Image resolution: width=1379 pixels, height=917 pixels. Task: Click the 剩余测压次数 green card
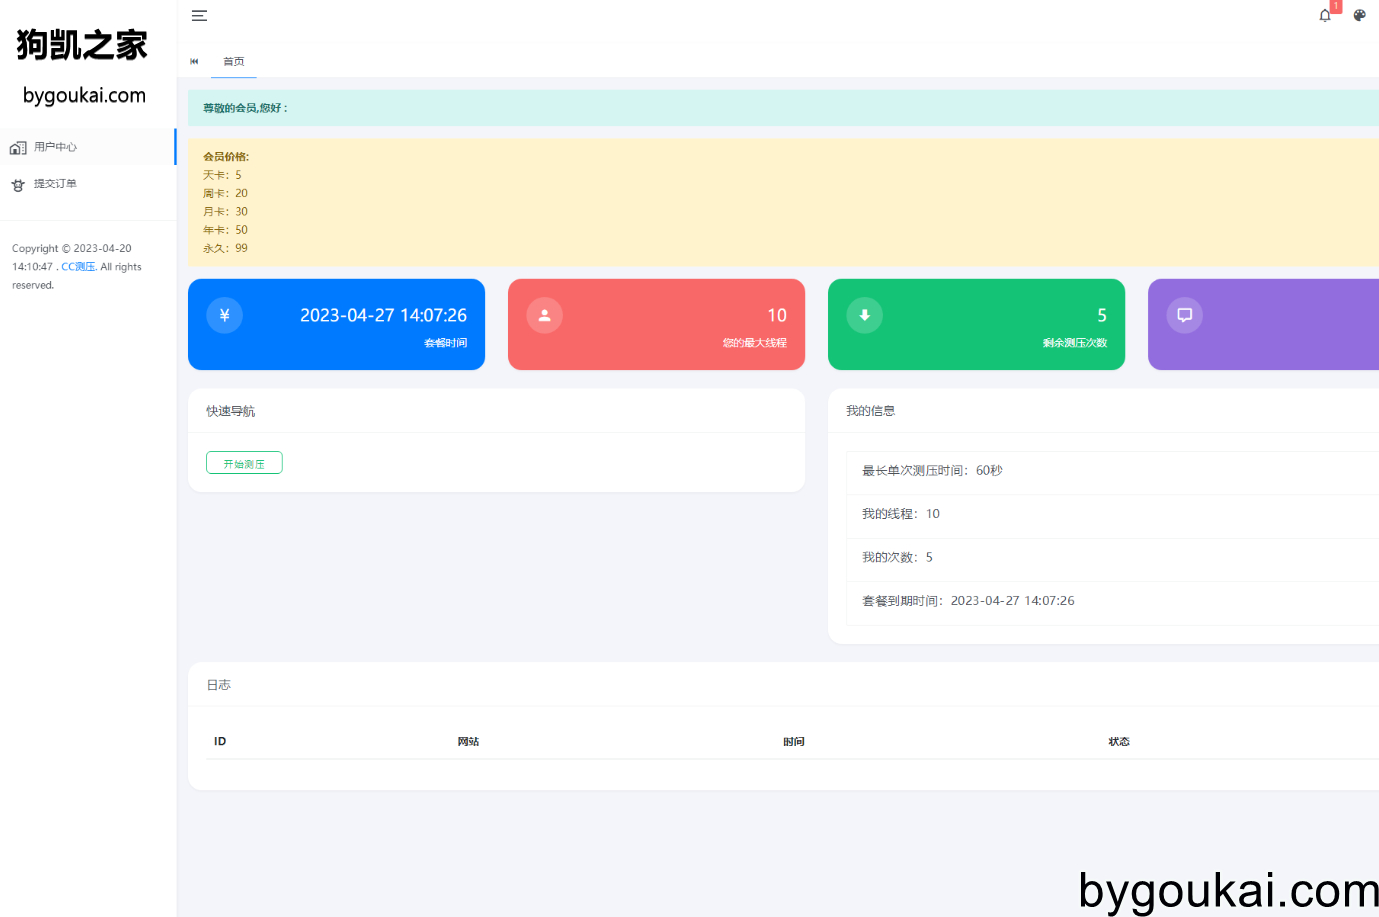(x=976, y=324)
